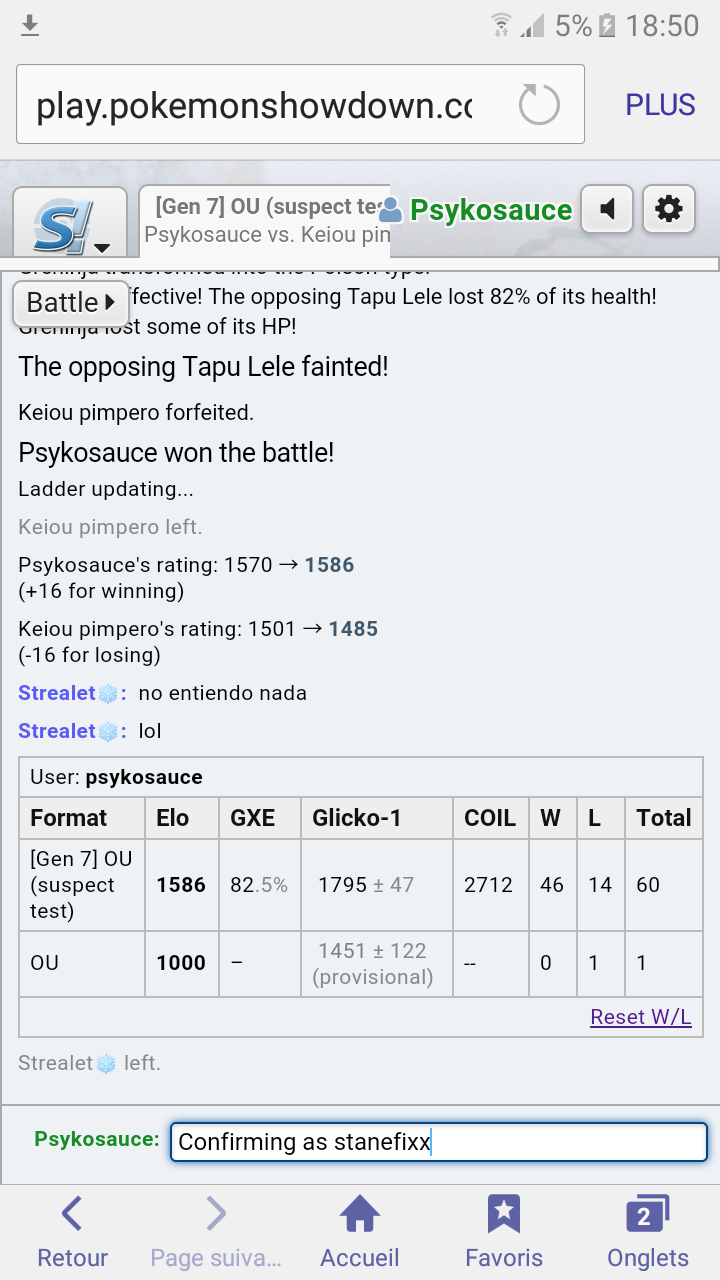Tap the PLUS browser menu
720x1280 pixels.
(660, 105)
